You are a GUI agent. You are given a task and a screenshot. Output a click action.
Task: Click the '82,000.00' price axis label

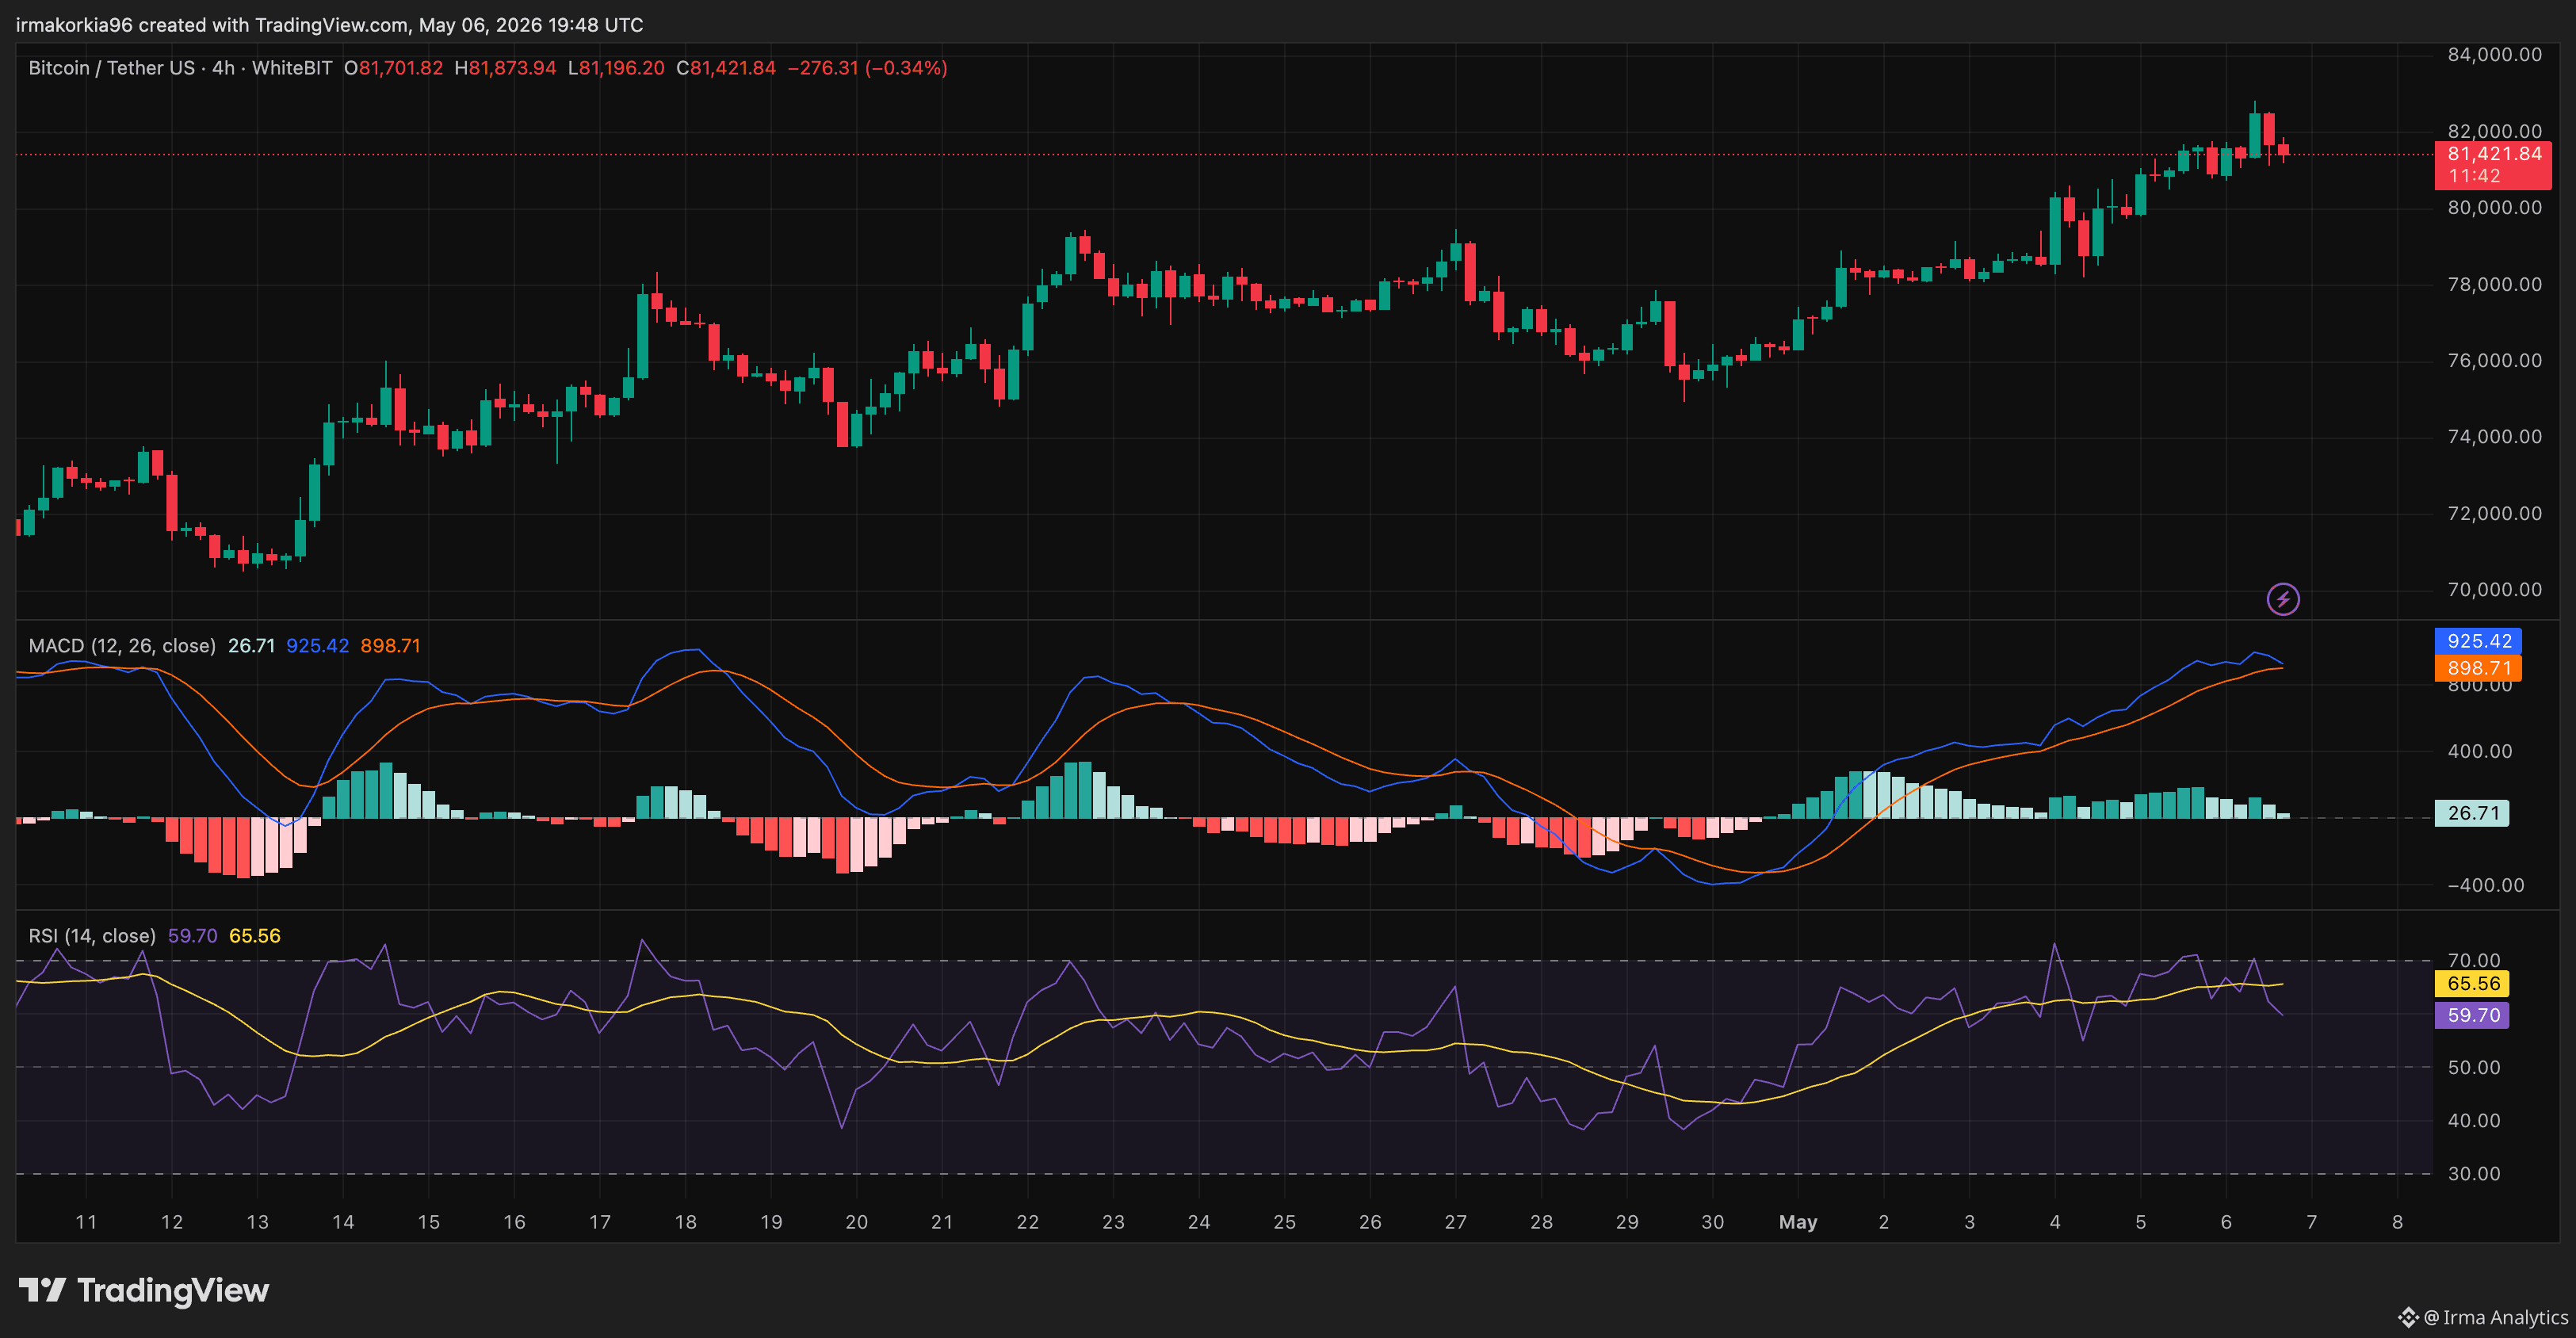pos(2494,131)
